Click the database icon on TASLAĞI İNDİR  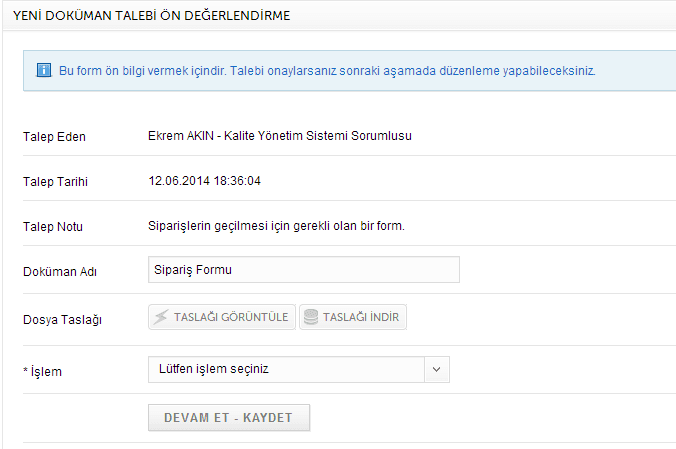[x=311, y=317]
